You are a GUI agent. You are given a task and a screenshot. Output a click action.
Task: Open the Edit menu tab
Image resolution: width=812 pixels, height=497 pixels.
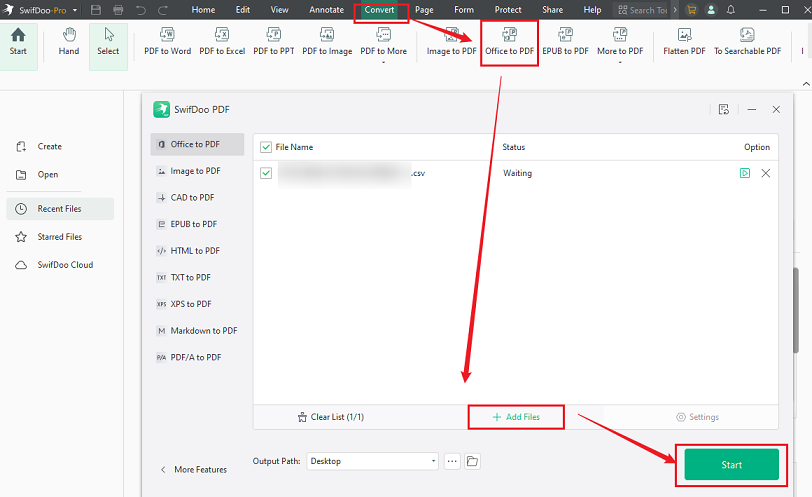point(242,10)
